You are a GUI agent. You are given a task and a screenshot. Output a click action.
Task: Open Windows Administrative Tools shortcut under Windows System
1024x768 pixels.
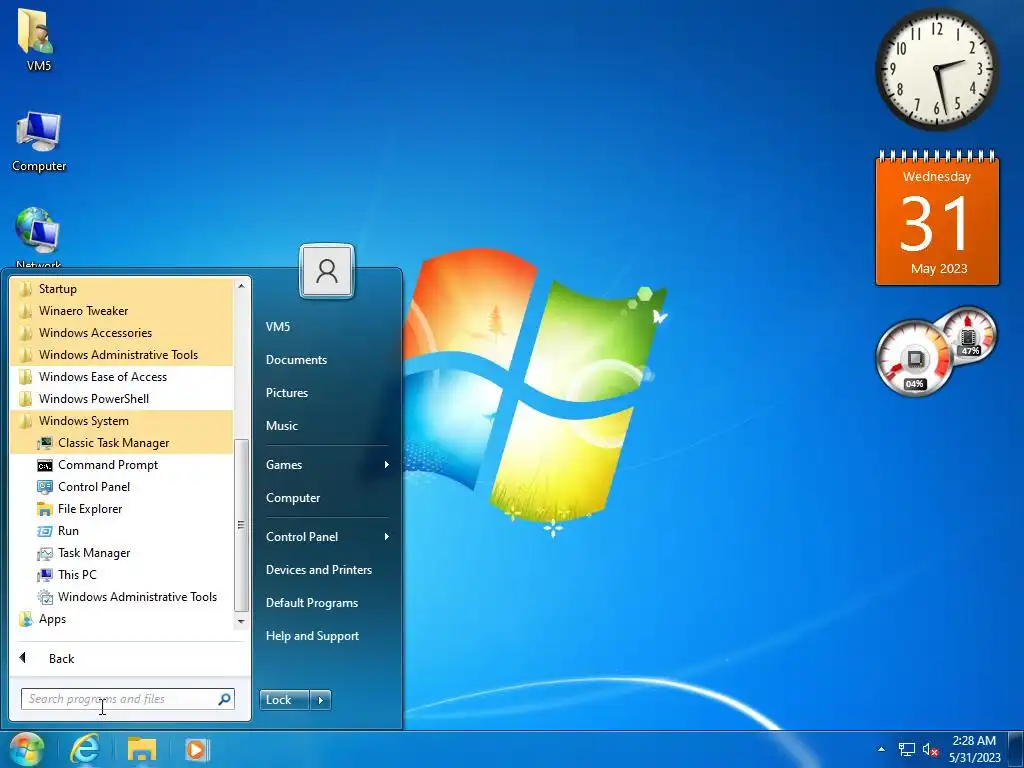121,597
